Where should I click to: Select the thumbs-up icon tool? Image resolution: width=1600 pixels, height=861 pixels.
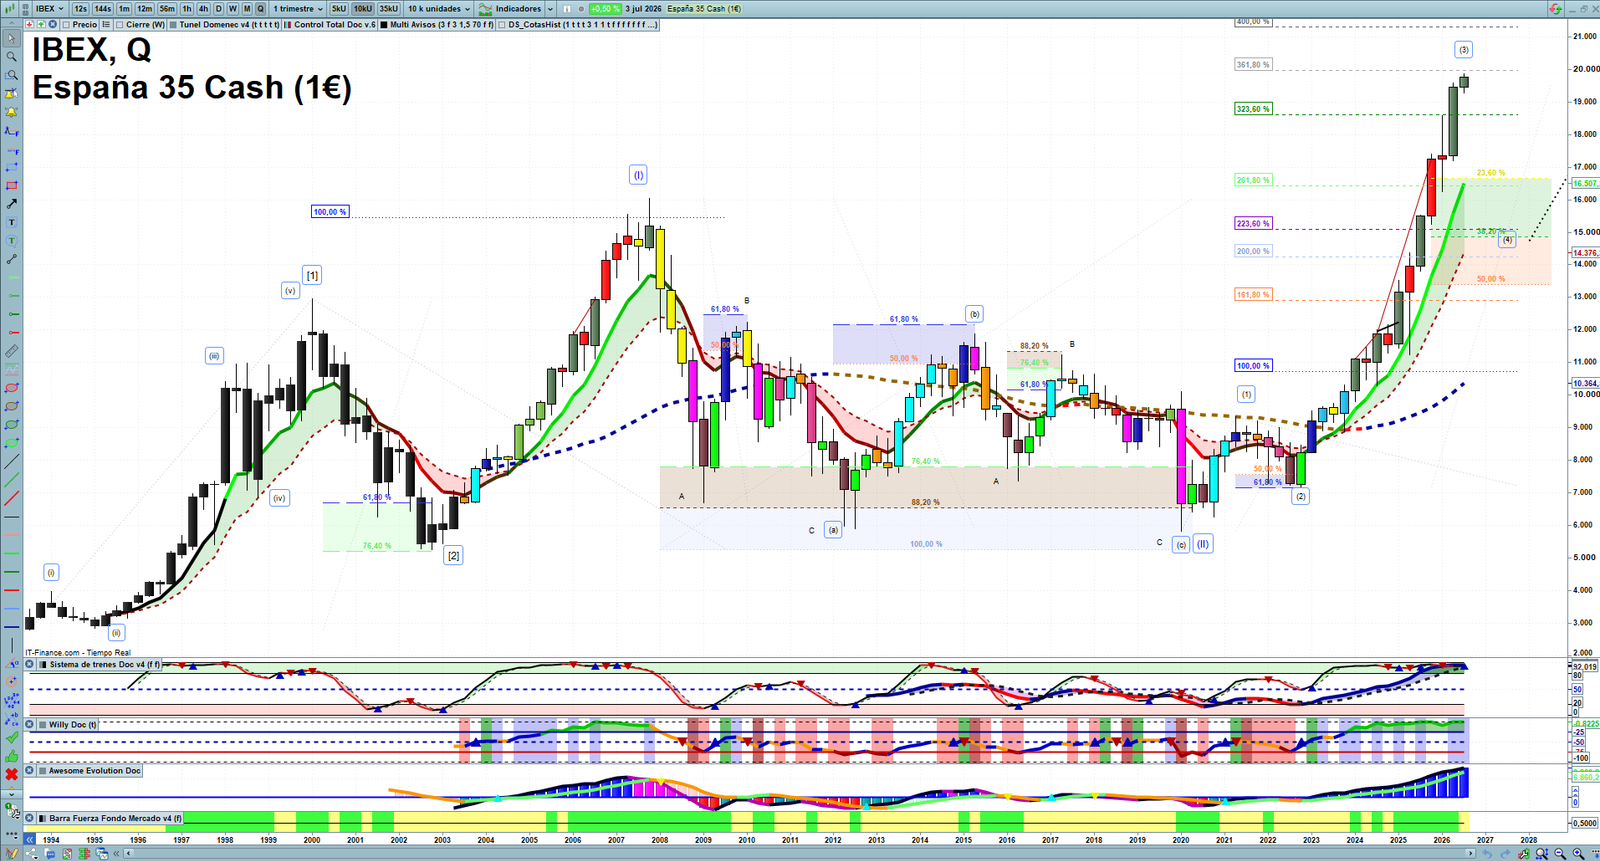12,756
